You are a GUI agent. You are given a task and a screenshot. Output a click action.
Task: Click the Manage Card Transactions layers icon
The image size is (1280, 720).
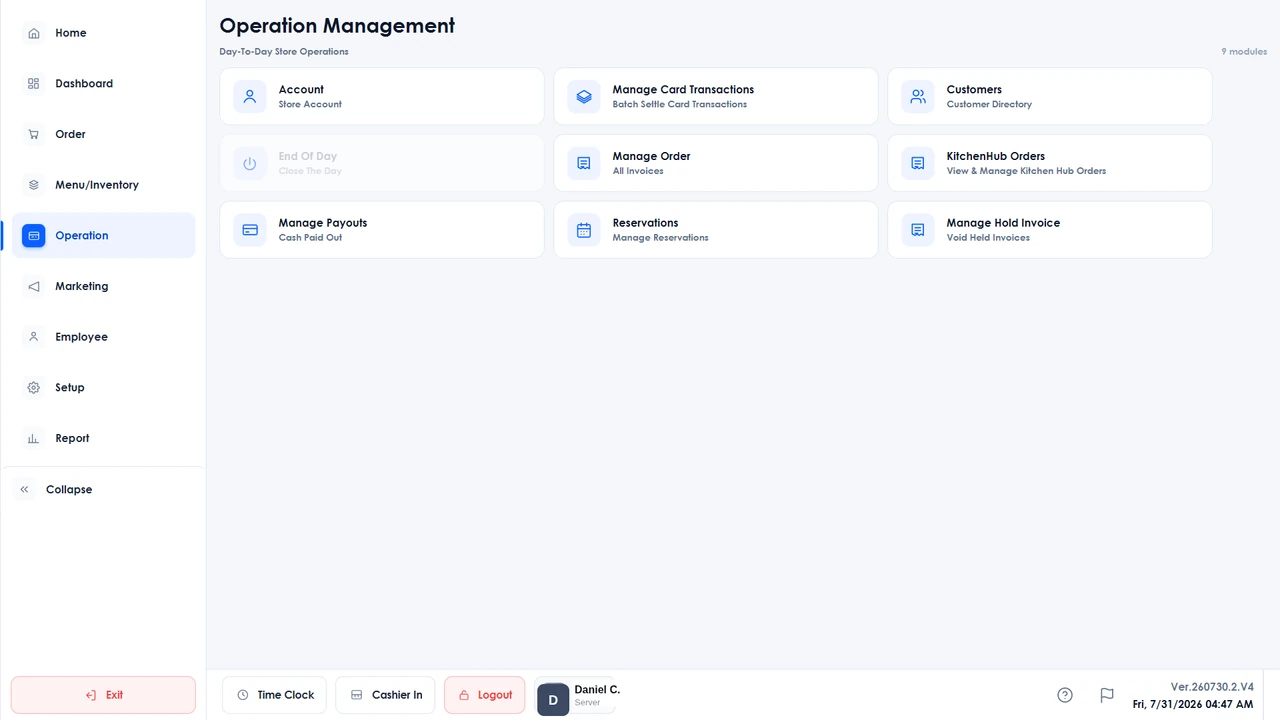coord(584,97)
